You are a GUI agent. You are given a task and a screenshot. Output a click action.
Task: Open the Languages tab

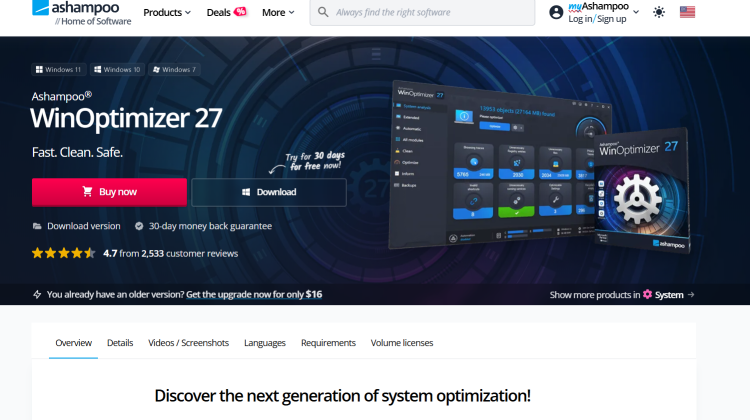click(265, 343)
